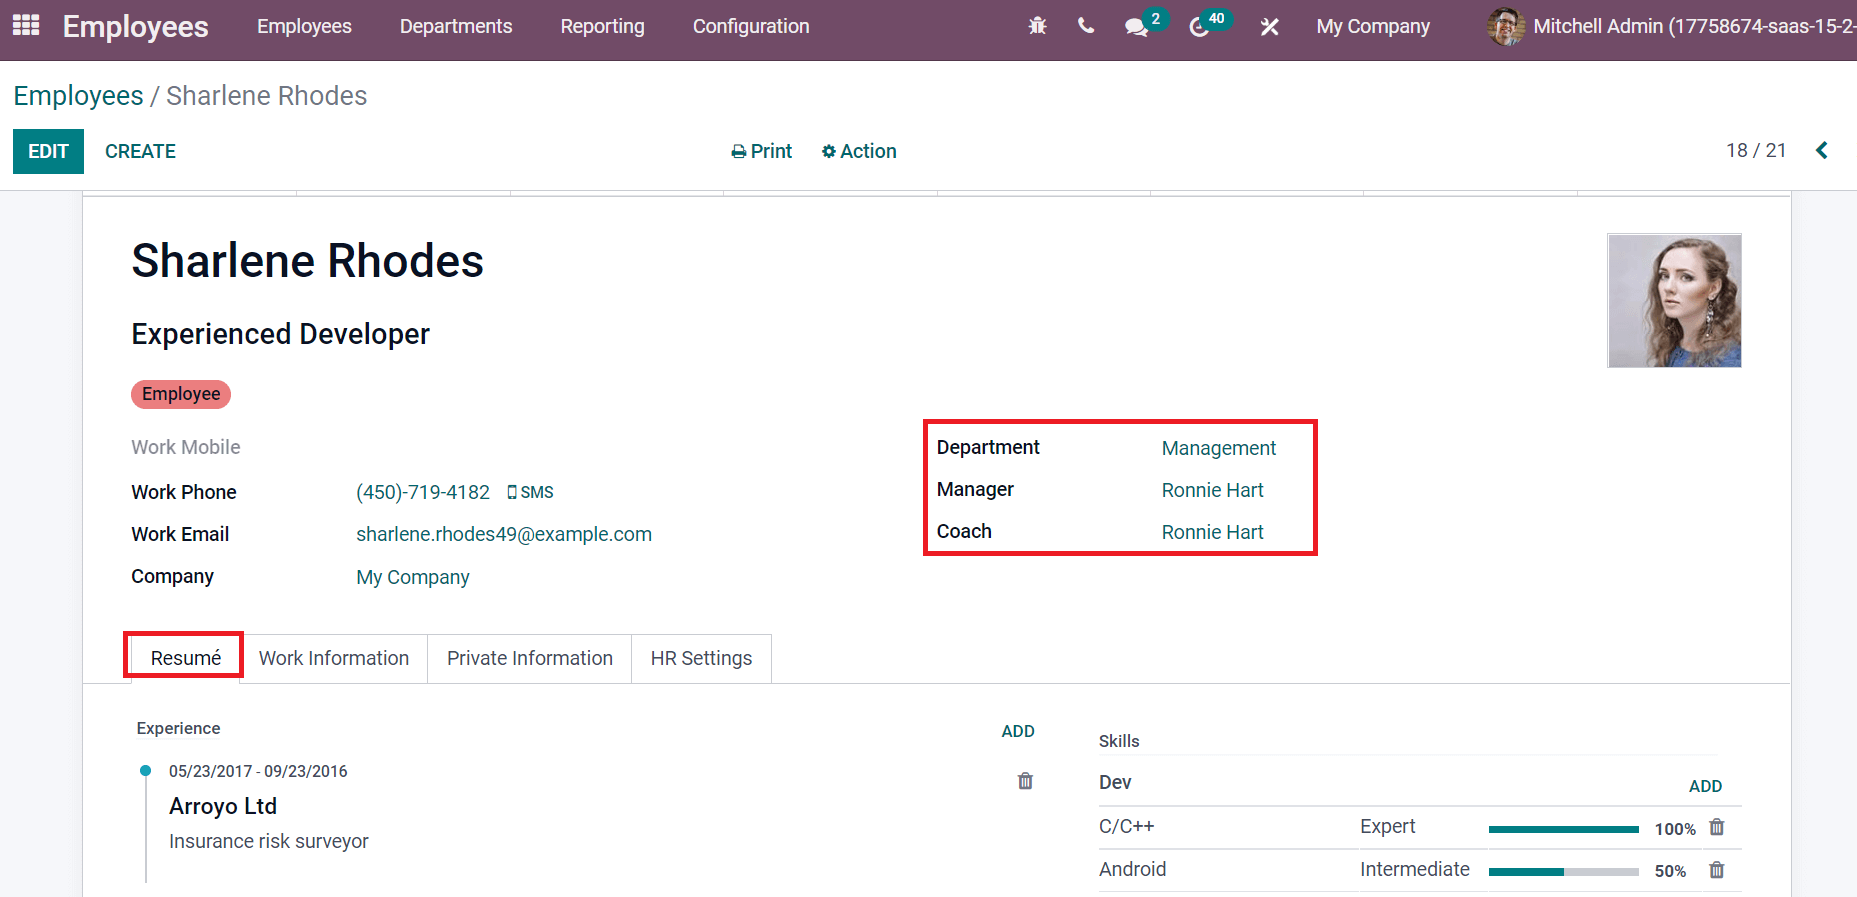1857x897 pixels.
Task: Open the Reporting menu
Action: click(x=602, y=26)
